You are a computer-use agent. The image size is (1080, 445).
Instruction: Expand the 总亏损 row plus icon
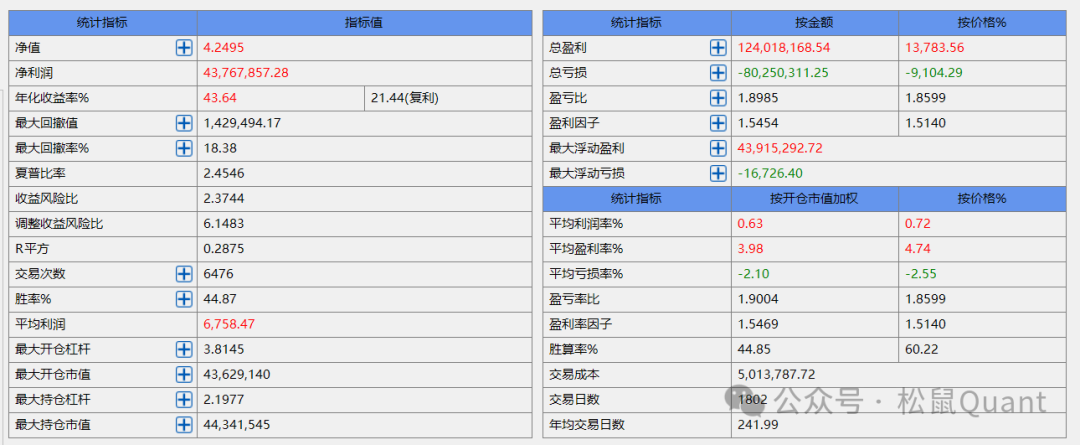718,72
